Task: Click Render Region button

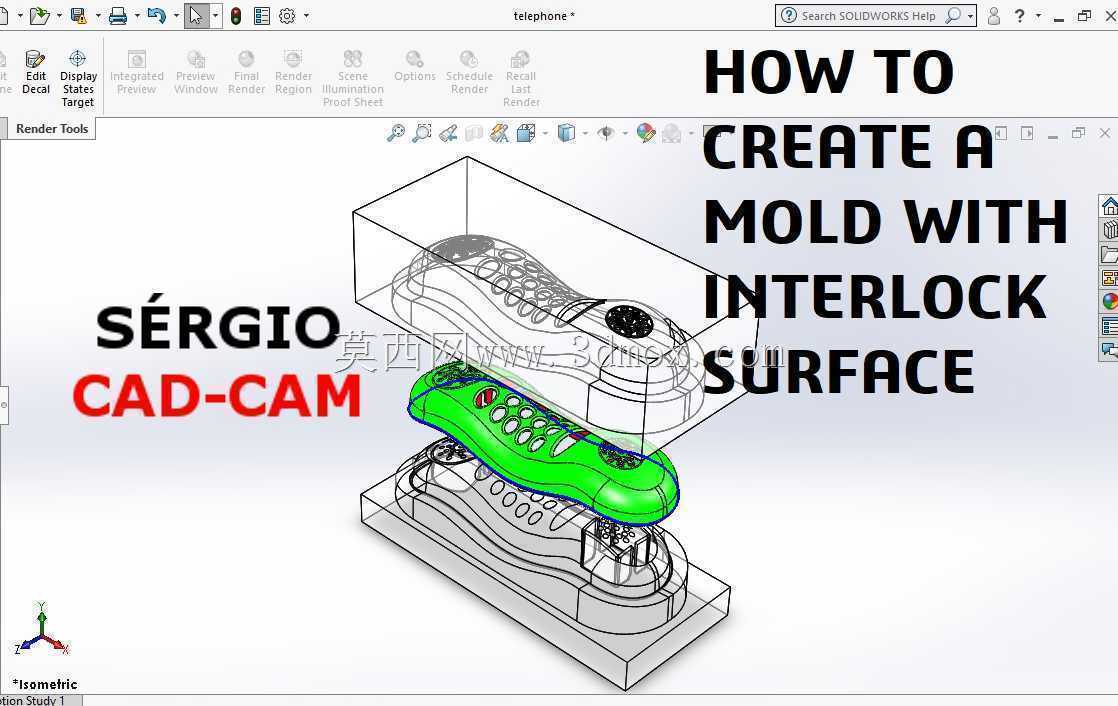Action: 293,73
